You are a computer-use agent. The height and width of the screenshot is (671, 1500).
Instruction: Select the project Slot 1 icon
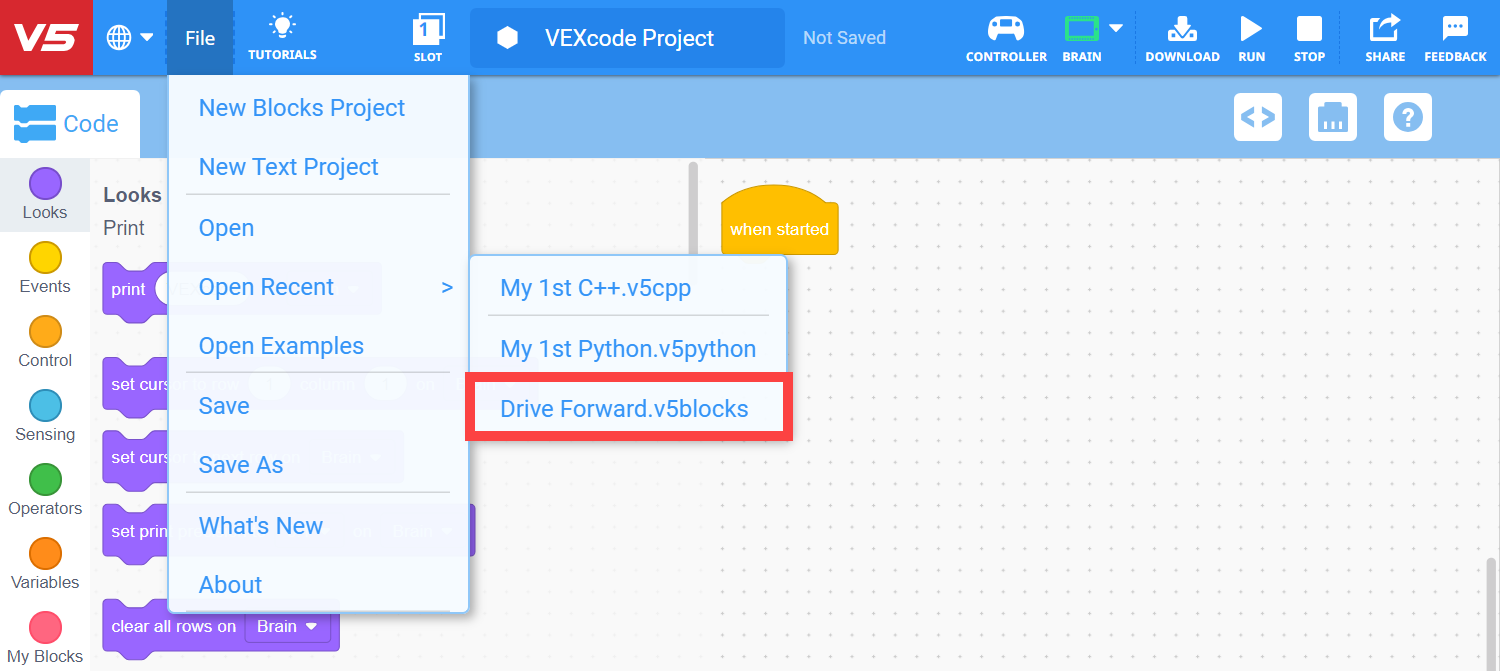tap(428, 31)
